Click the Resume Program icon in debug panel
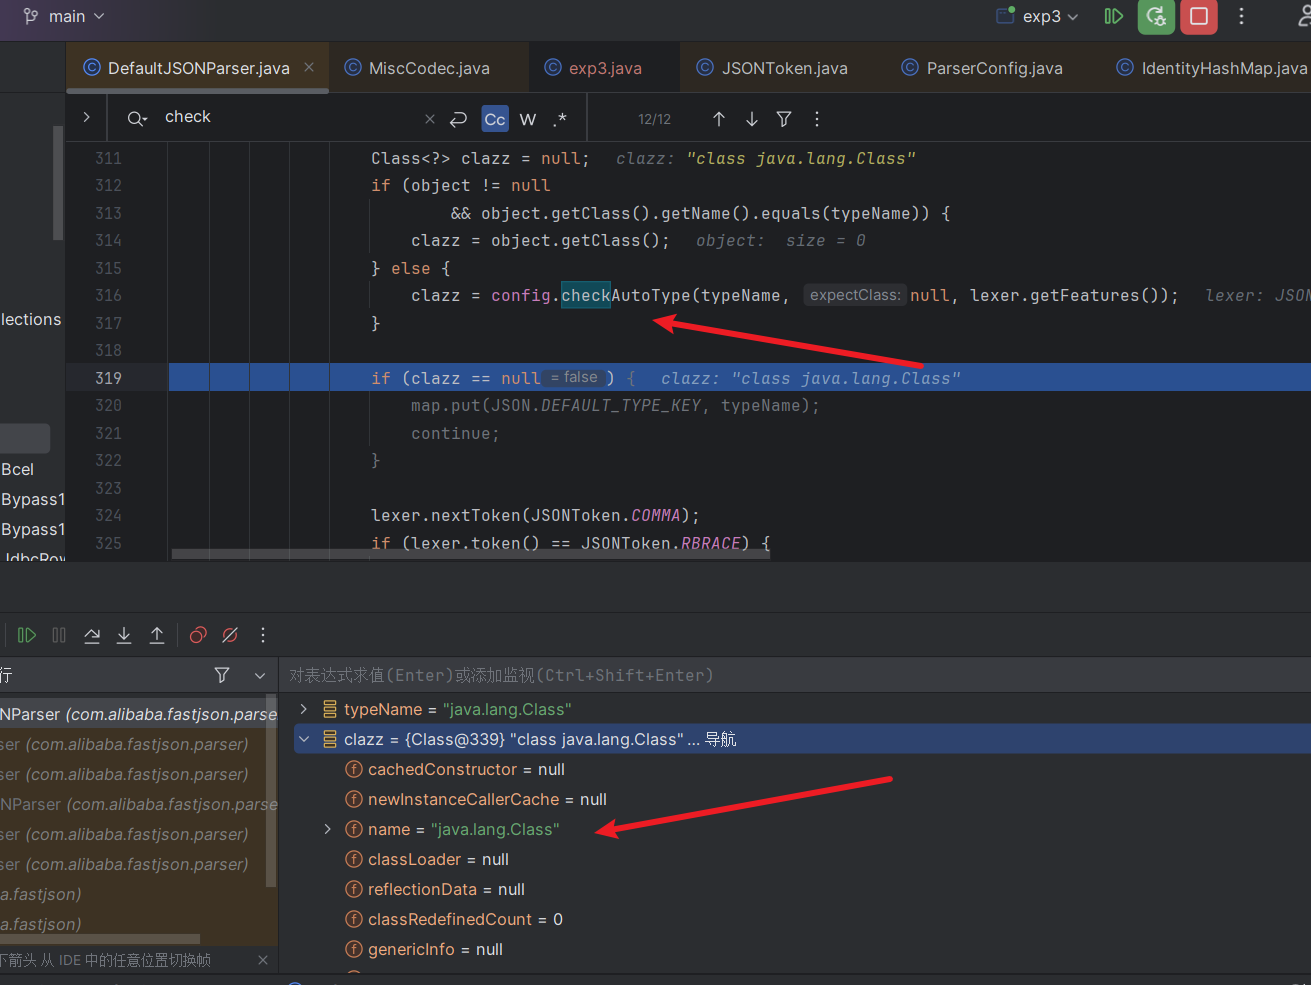 [x=27, y=635]
